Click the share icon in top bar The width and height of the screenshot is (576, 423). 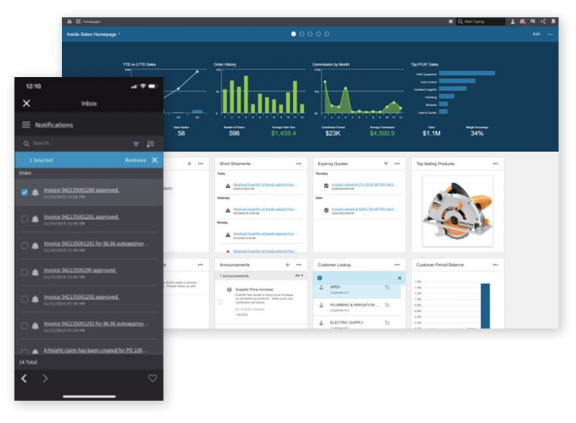pos(543,22)
